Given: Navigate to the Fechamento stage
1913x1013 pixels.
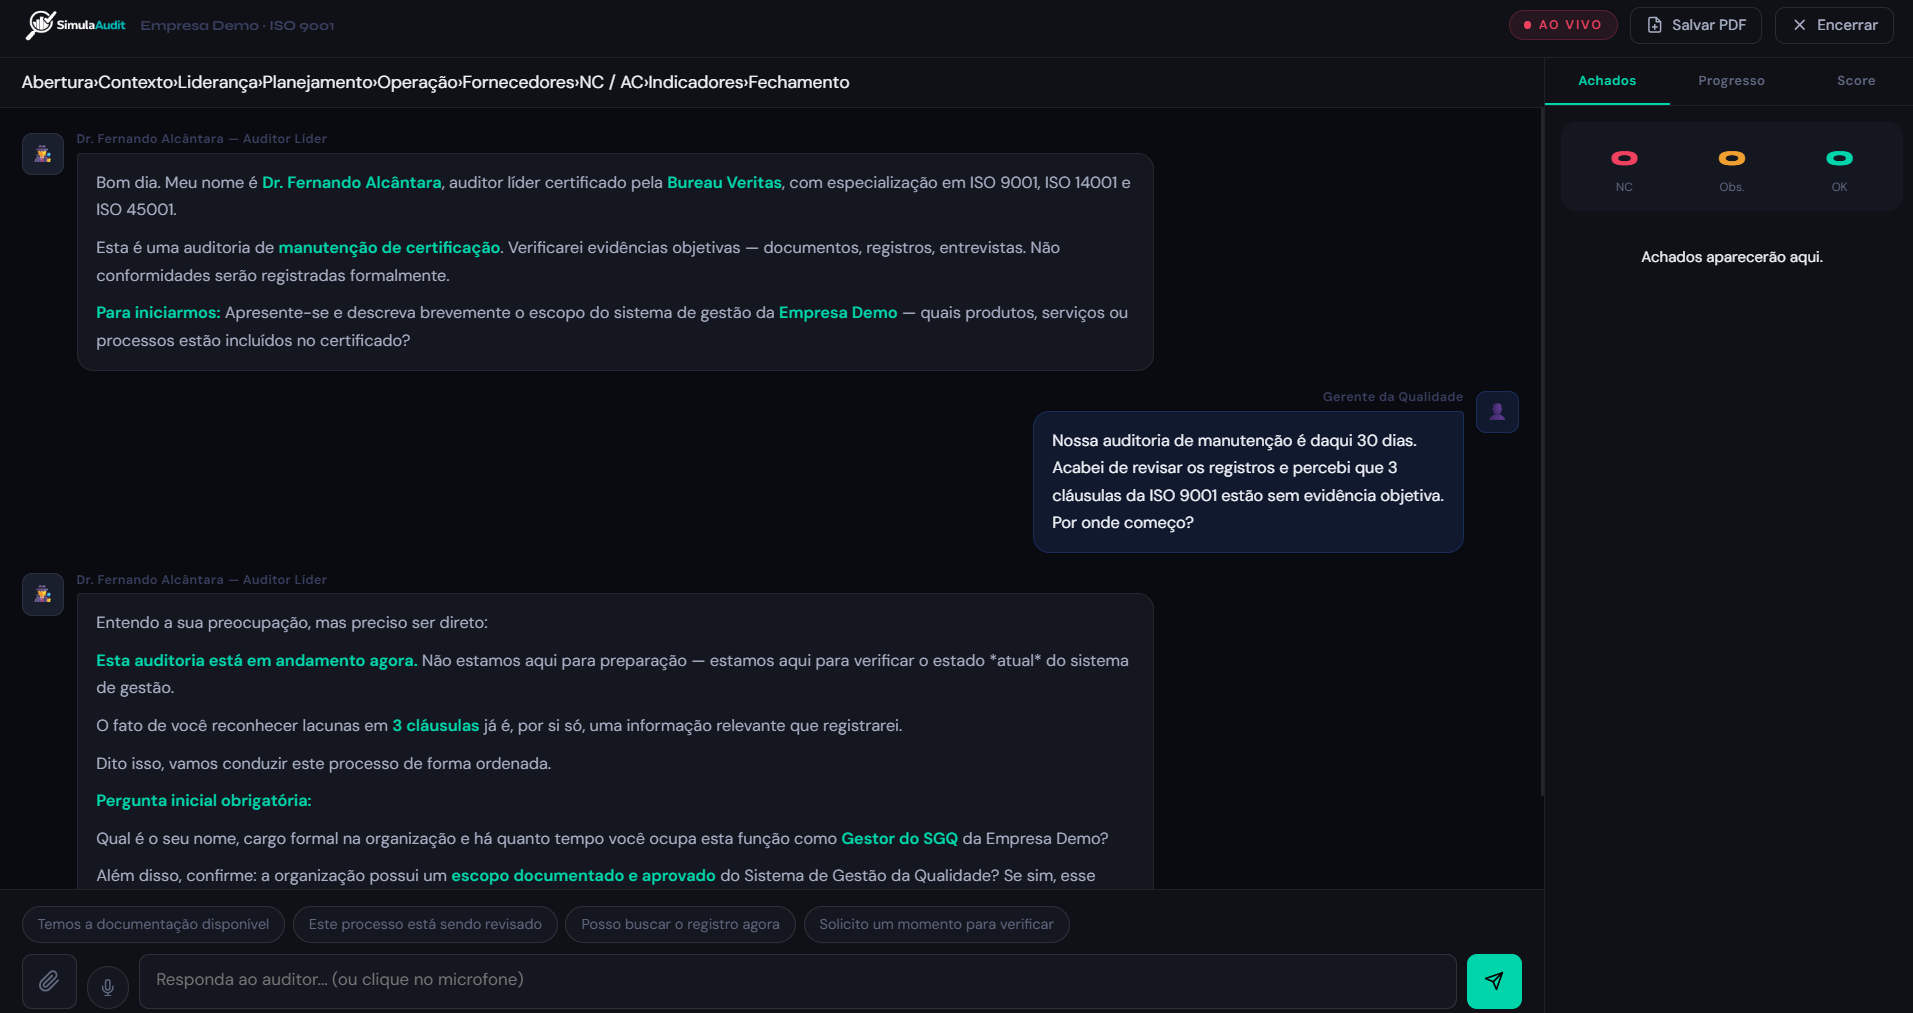Looking at the screenshot, I should [798, 82].
